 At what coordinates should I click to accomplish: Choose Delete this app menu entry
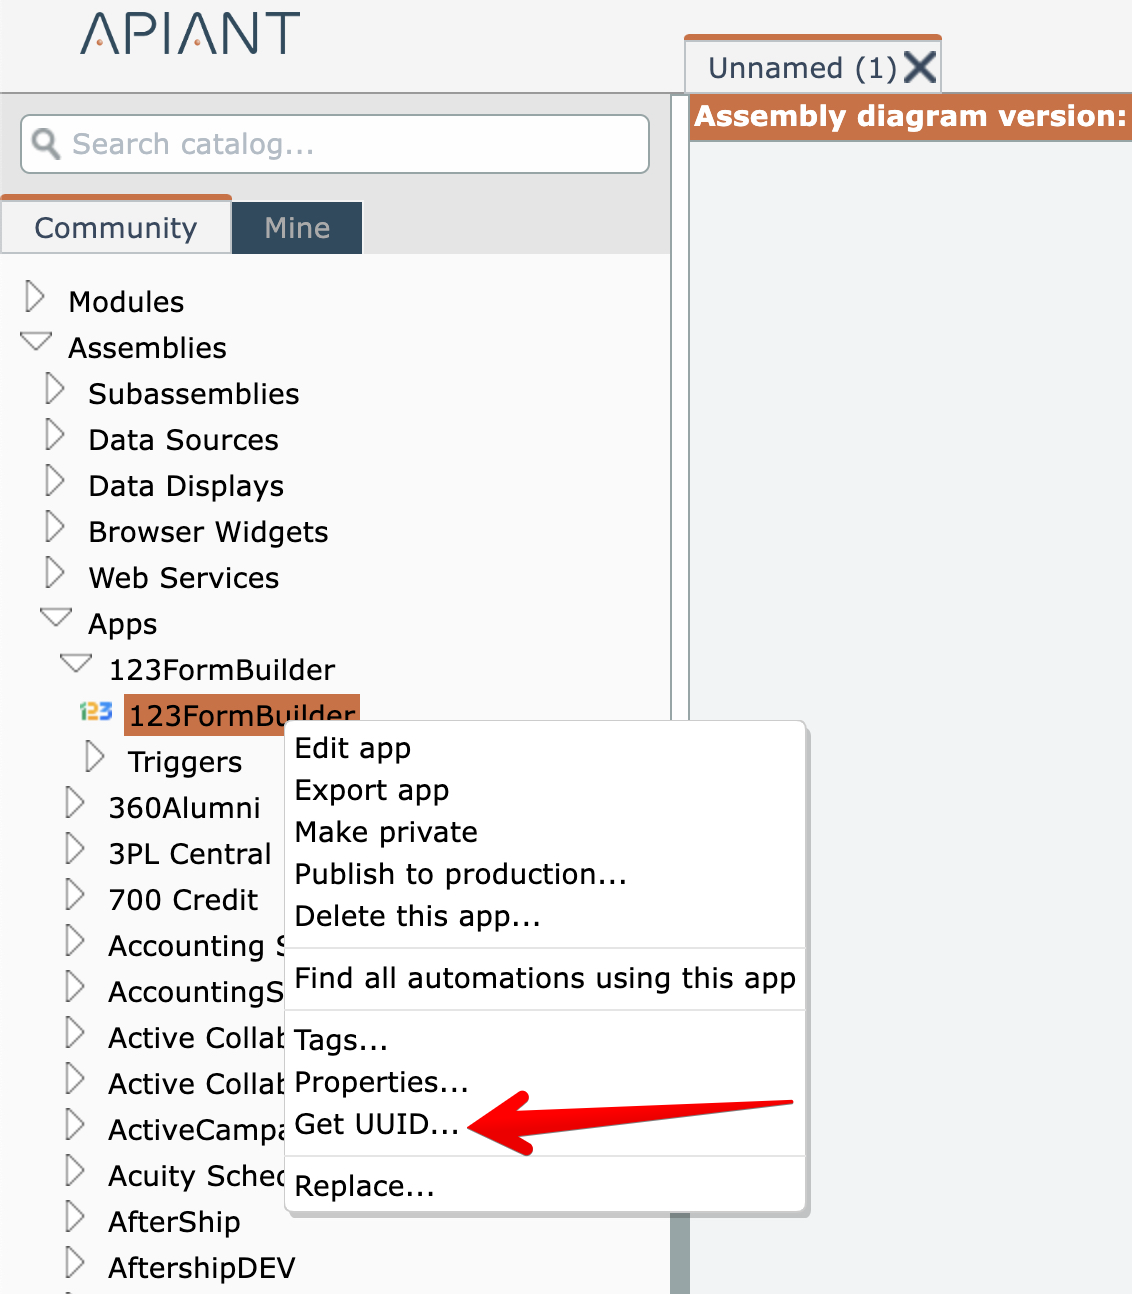(x=417, y=916)
